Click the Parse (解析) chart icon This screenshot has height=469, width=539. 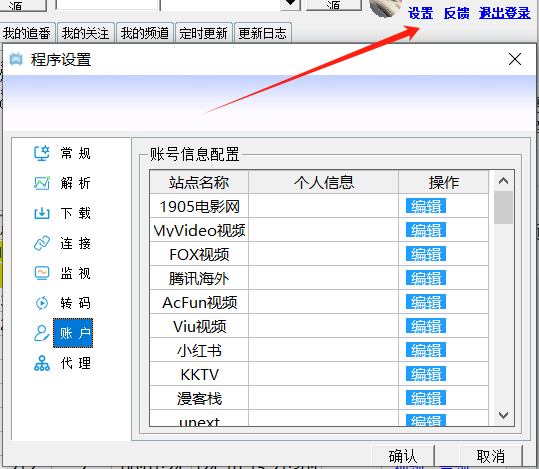tap(42, 183)
